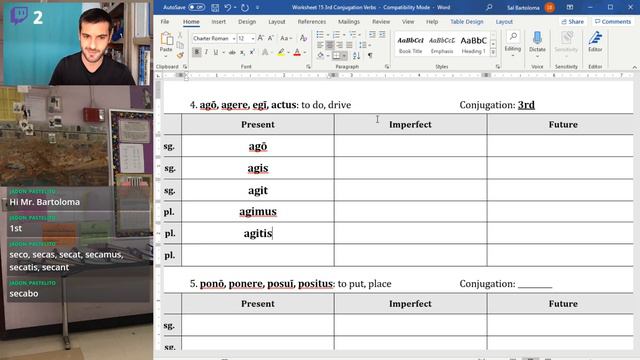
Task: Apply the Heading 1 style
Action: click(473, 44)
